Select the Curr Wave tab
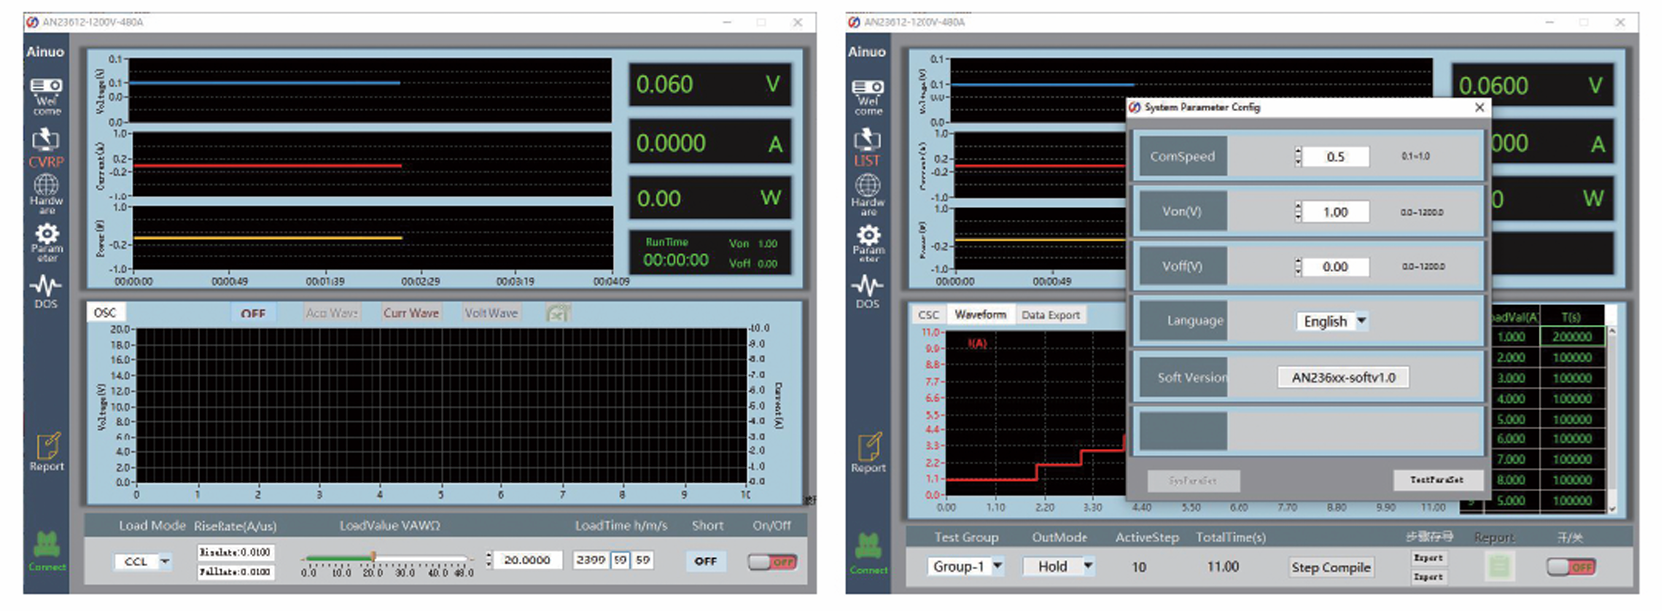1662x611 pixels. click(x=411, y=313)
